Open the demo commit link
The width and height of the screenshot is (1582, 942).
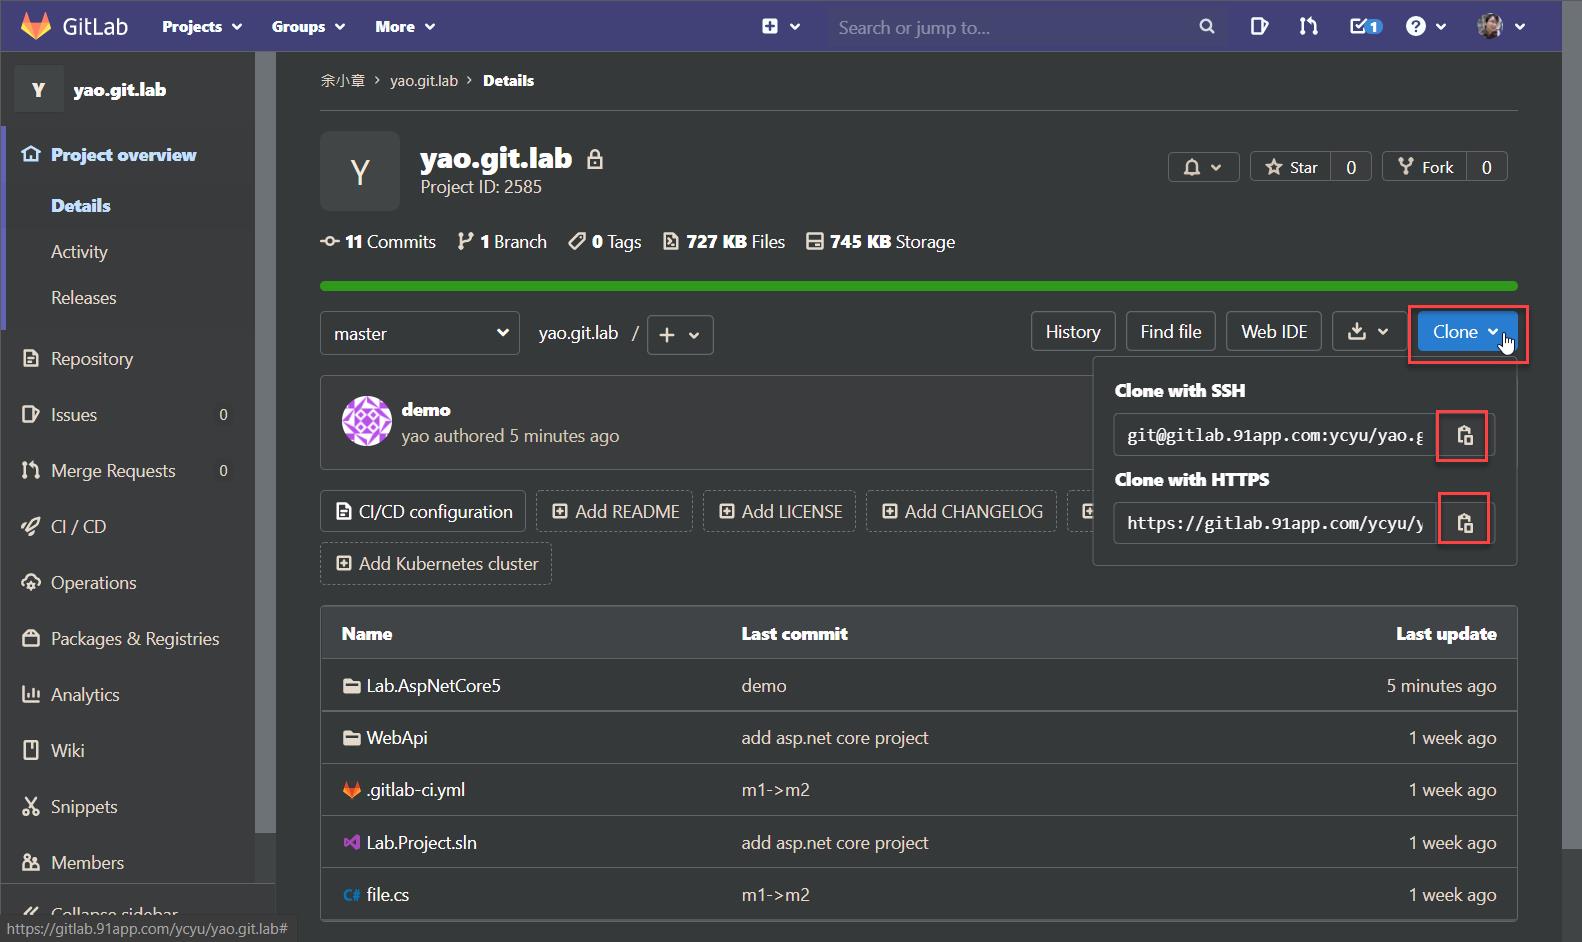pyautogui.click(x=426, y=410)
